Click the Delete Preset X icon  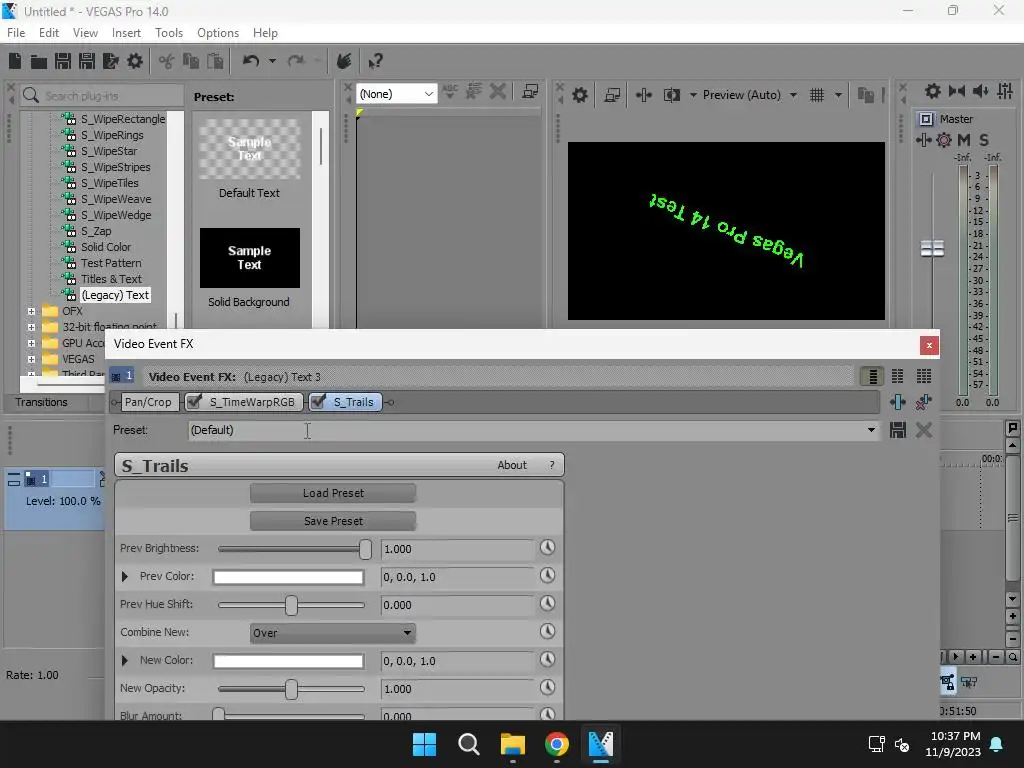[923, 430]
